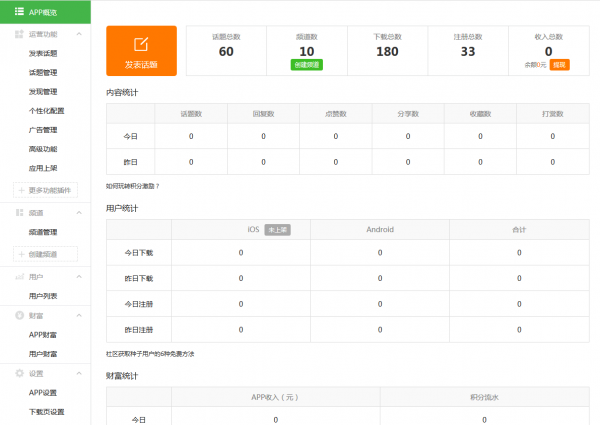Click the 余额0元 text
The height and width of the screenshot is (425, 600).
(535, 65)
